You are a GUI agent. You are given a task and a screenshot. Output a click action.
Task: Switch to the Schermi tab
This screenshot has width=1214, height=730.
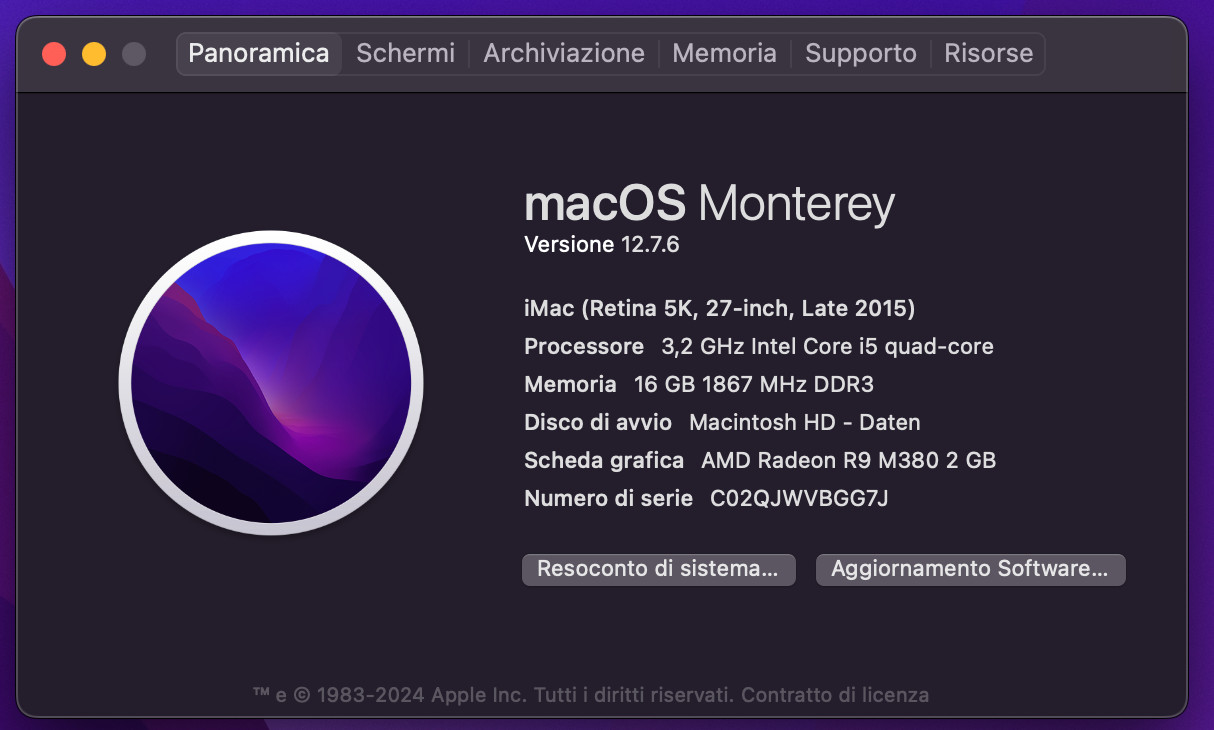click(x=406, y=53)
